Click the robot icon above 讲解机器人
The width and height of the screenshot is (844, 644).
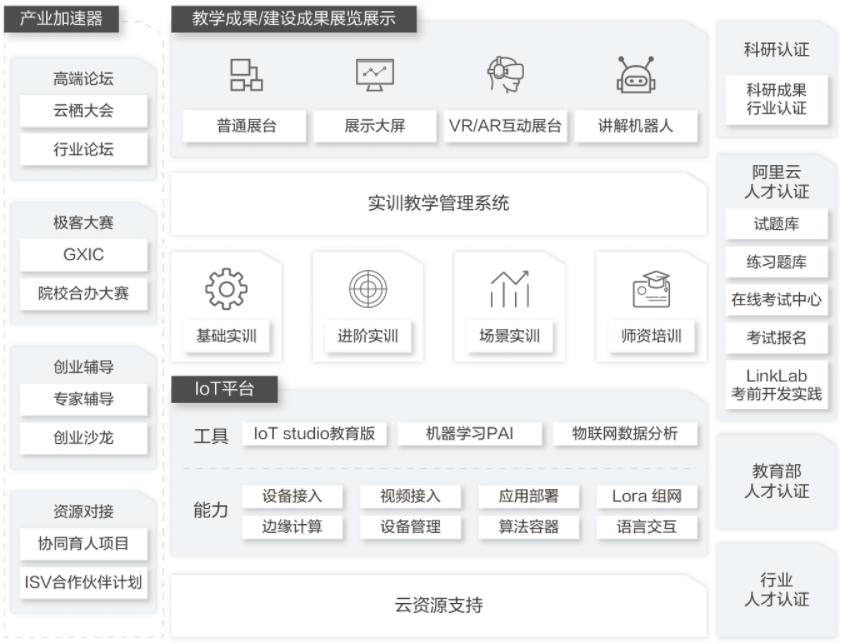coord(636,74)
